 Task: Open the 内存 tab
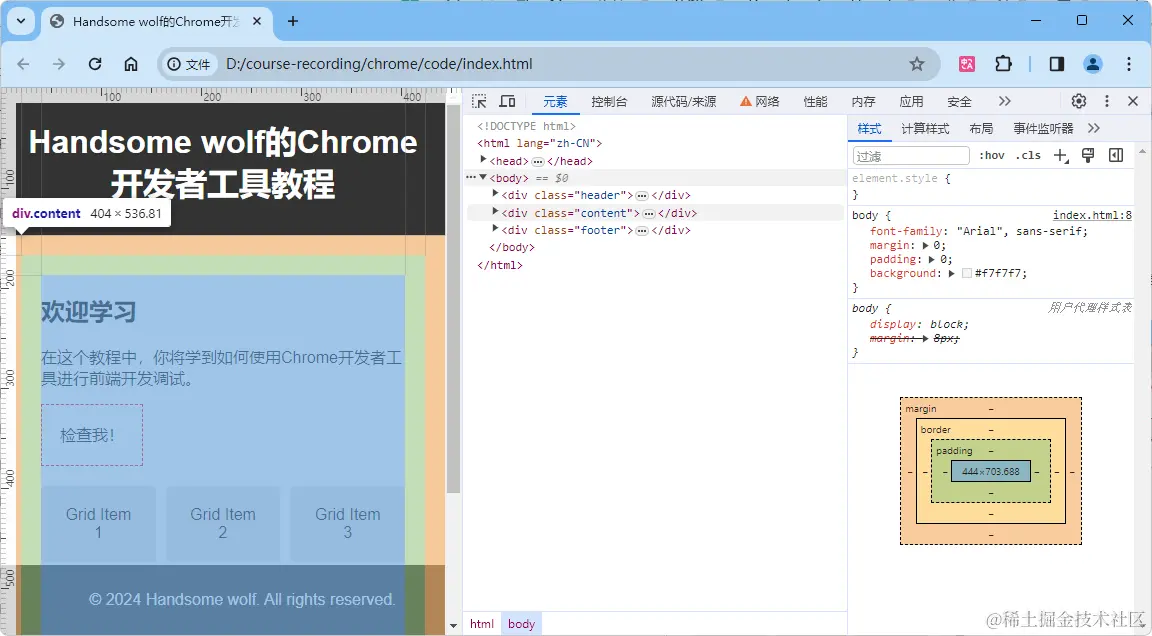coord(863,101)
